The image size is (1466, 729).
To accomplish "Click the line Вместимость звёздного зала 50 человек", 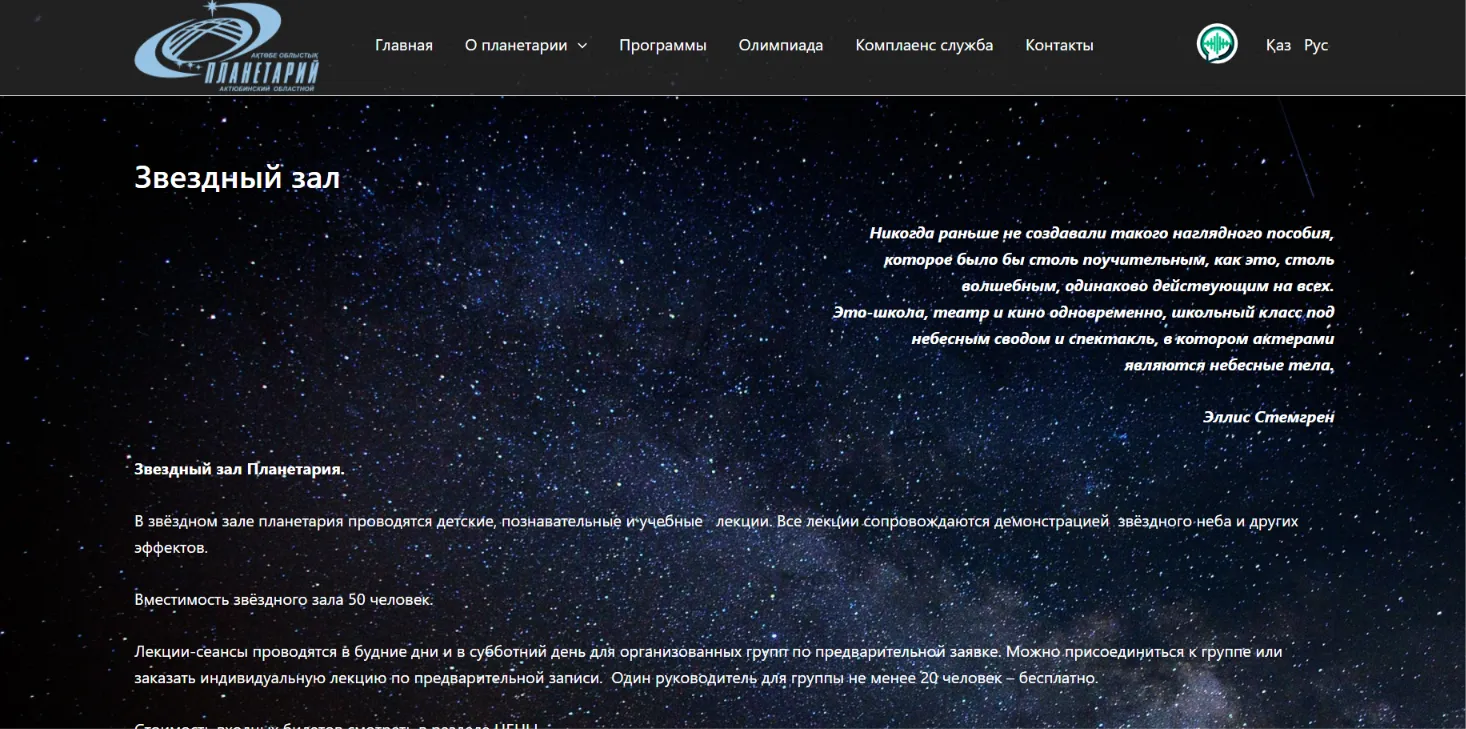I will pos(284,599).
